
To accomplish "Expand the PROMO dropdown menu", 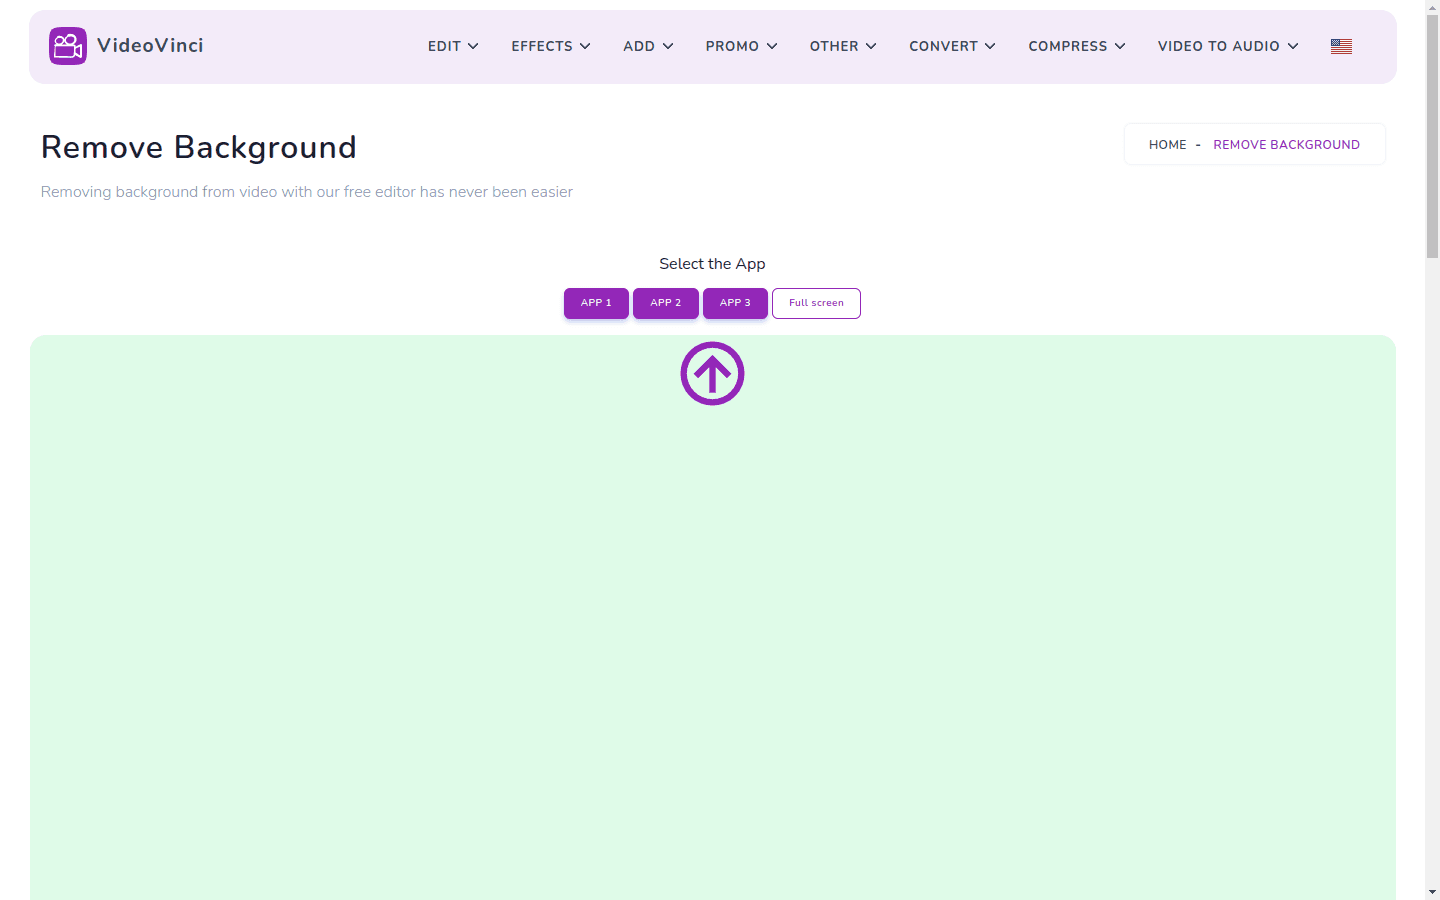I will tap(733, 46).
